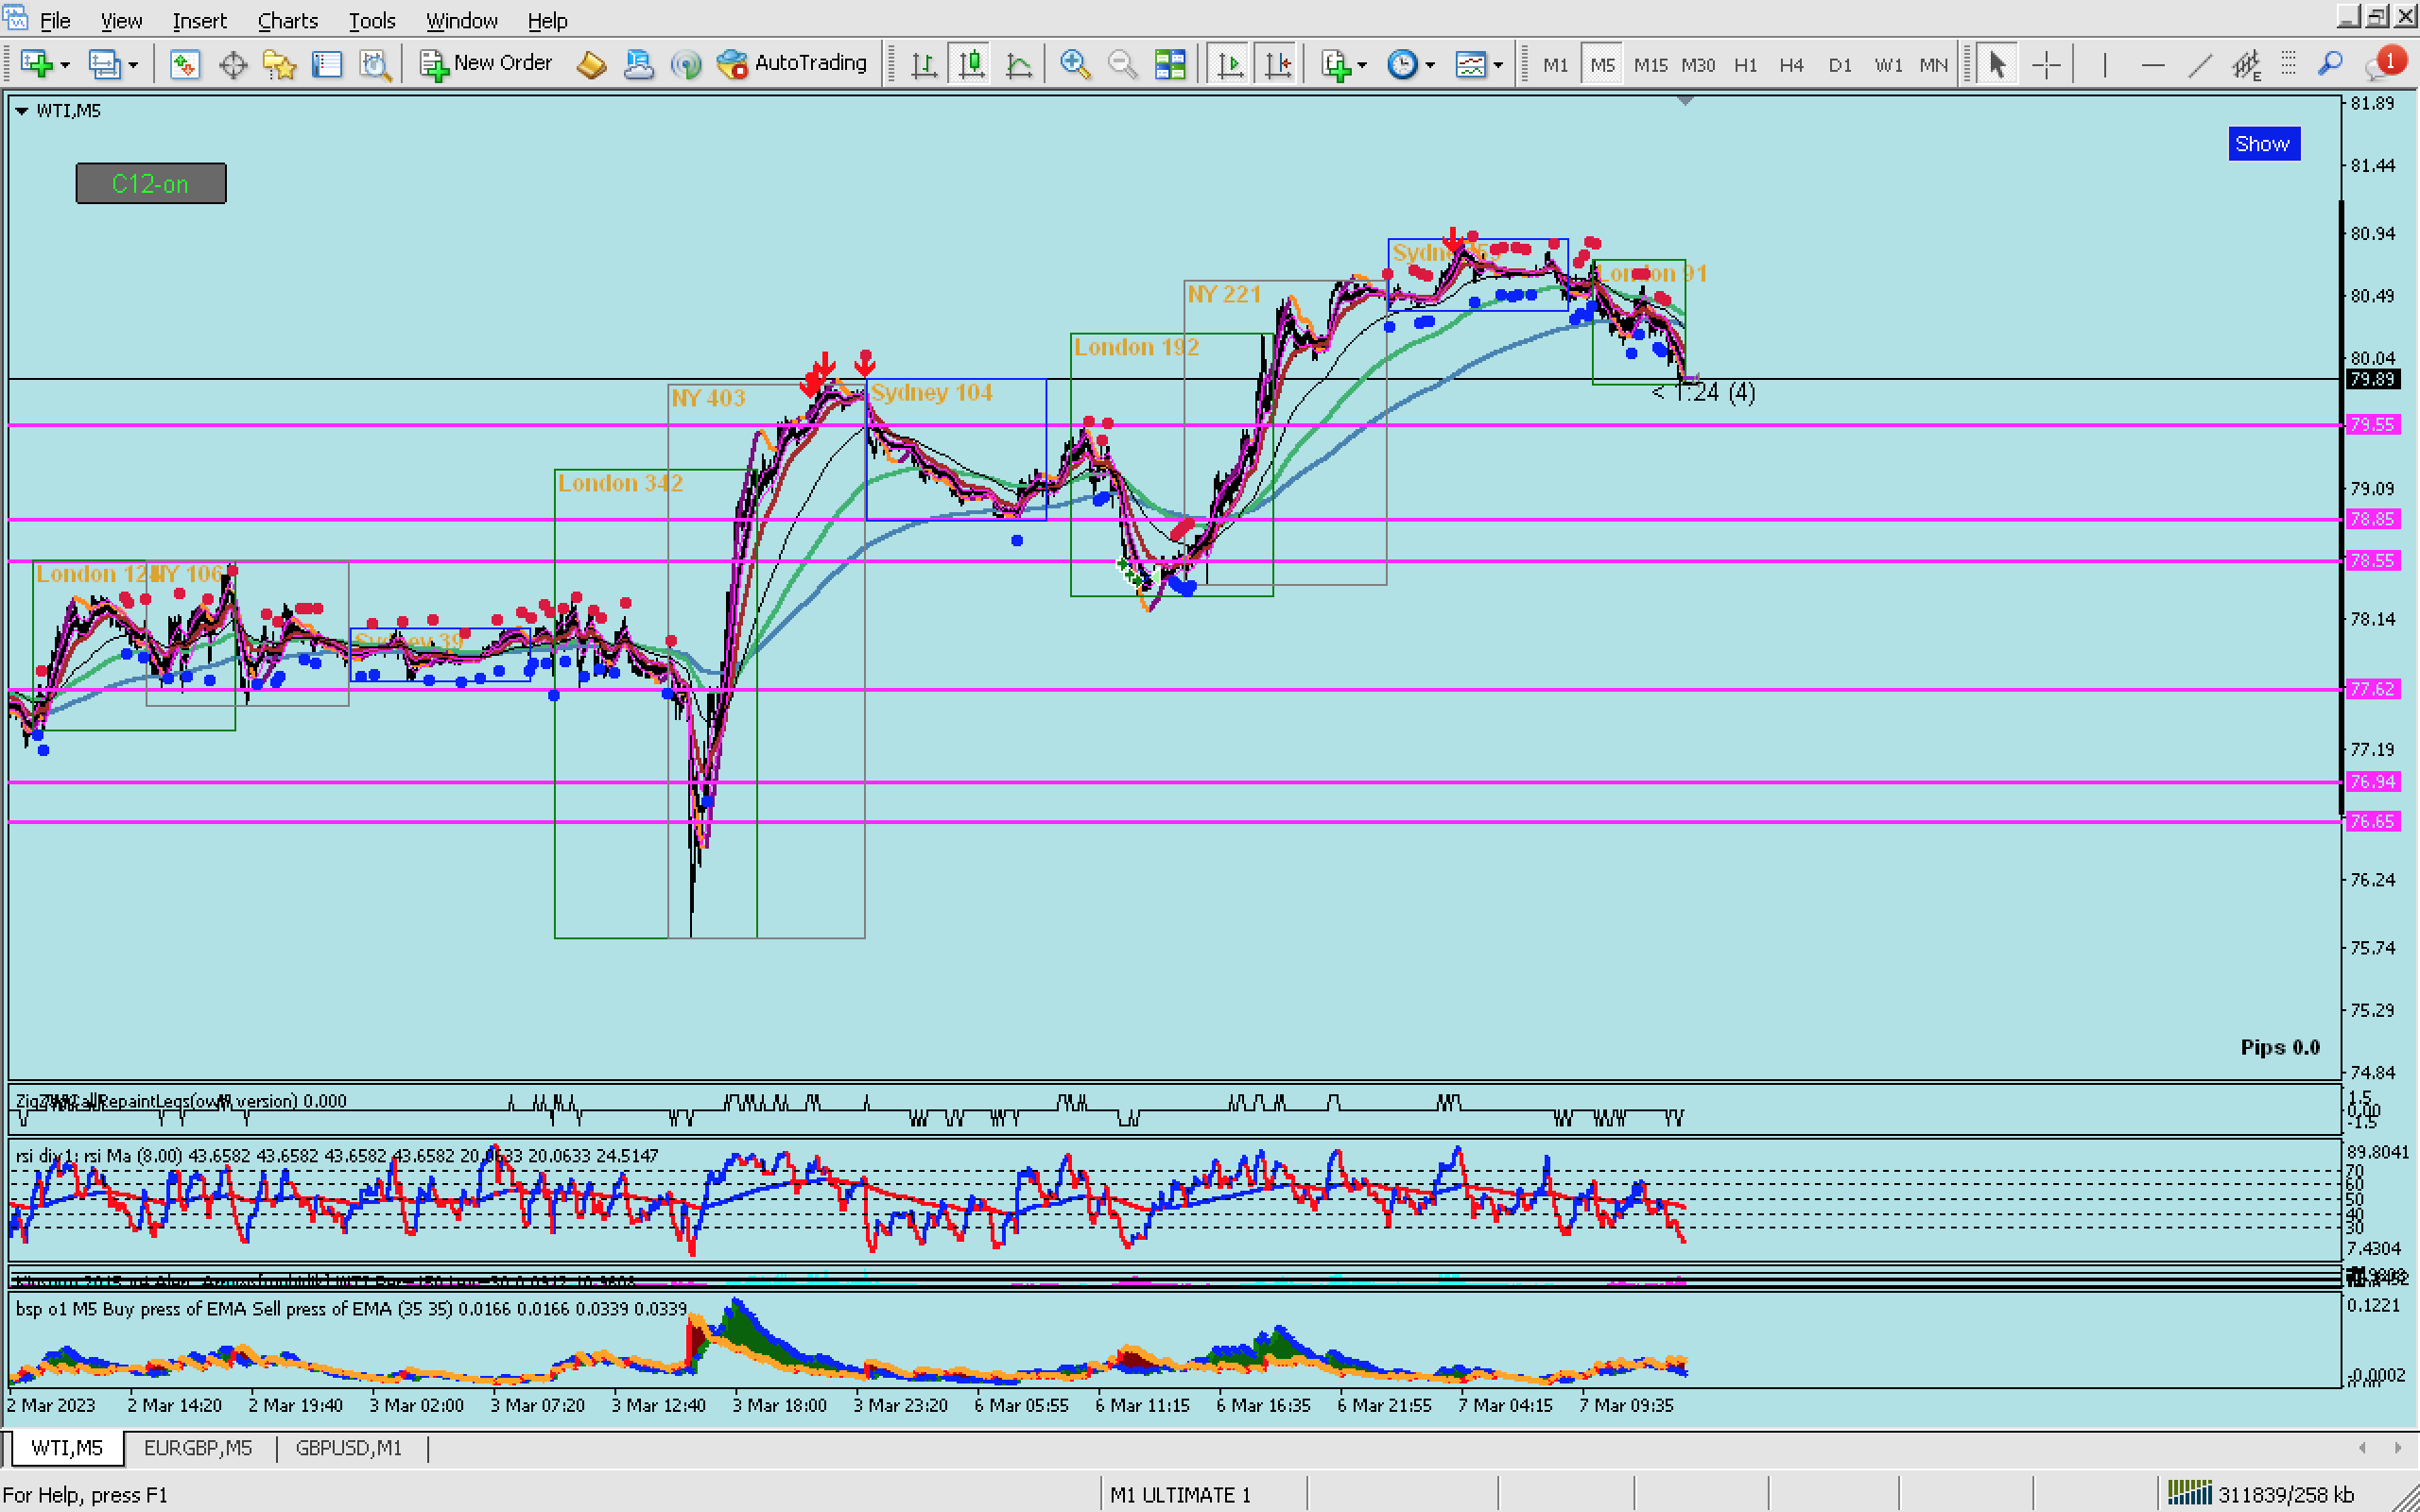Toggle the chart Auto Scroll button
2420x1512 pixels.
1230,65
